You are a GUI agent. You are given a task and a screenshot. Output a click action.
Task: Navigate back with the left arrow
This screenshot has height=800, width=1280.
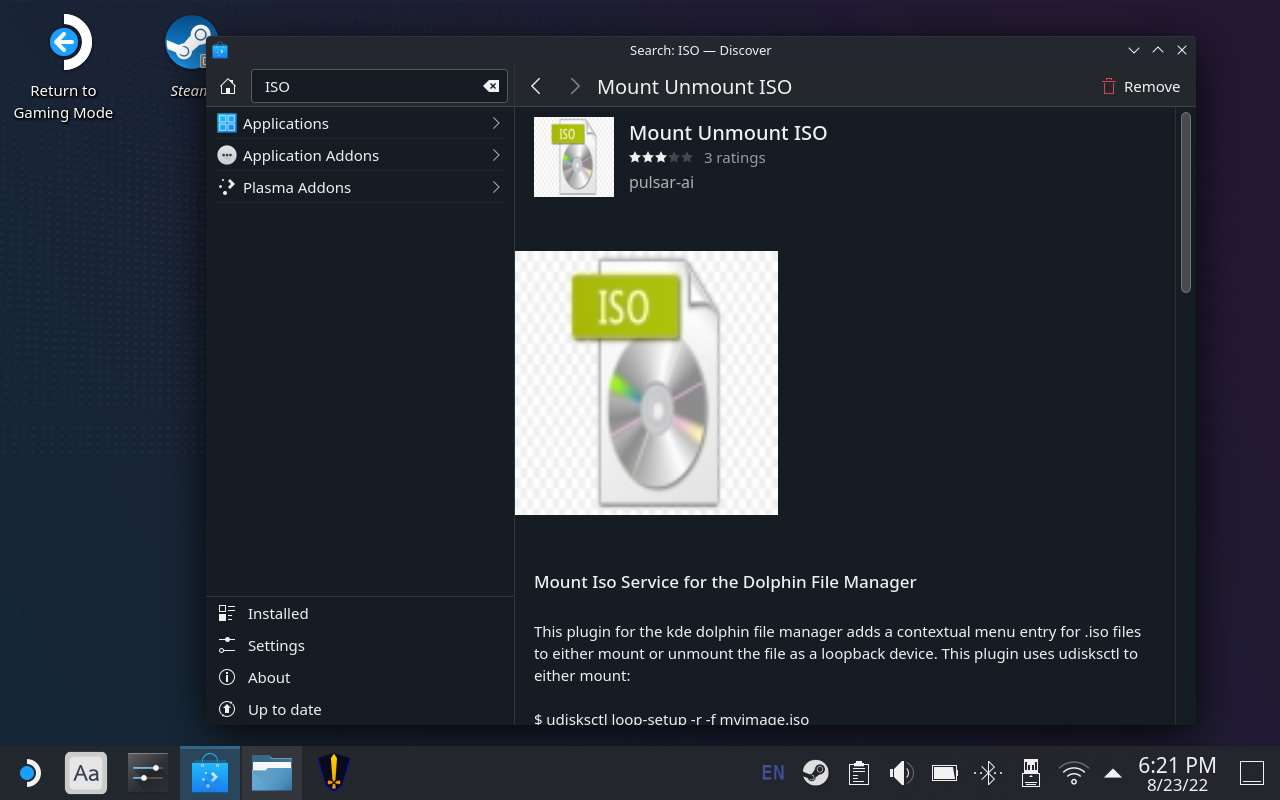536,86
